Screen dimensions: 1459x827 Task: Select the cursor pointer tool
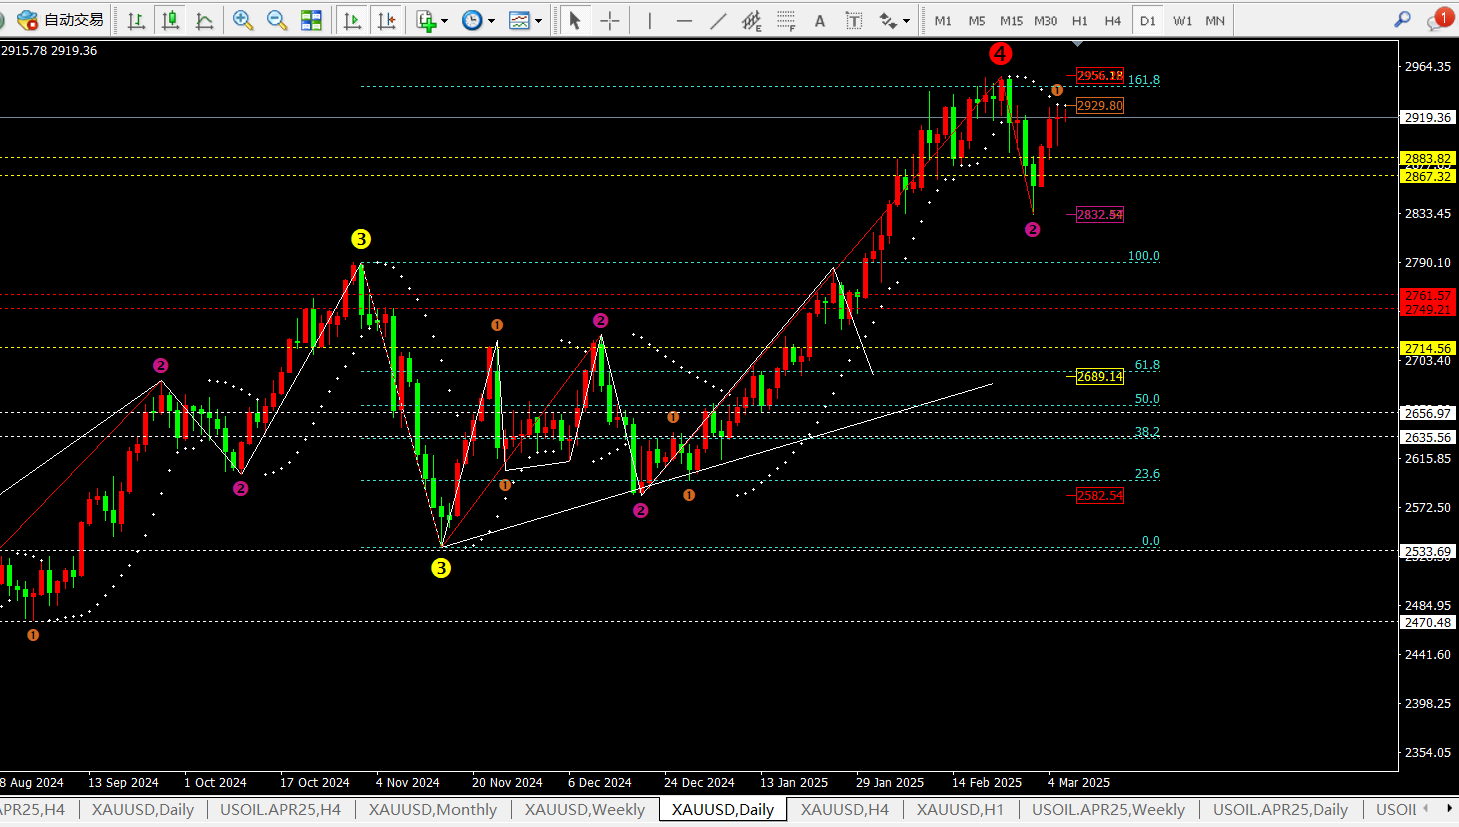[574, 20]
